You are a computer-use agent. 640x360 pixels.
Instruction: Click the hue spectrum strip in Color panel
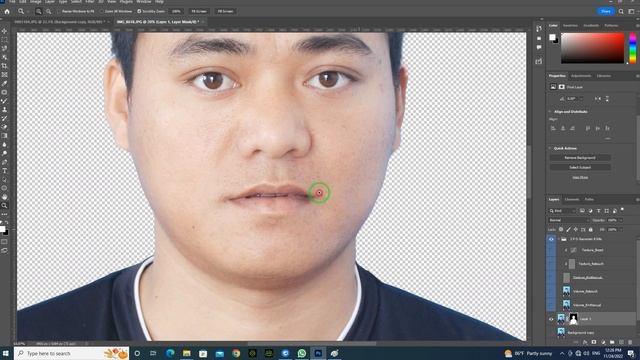(633, 48)
